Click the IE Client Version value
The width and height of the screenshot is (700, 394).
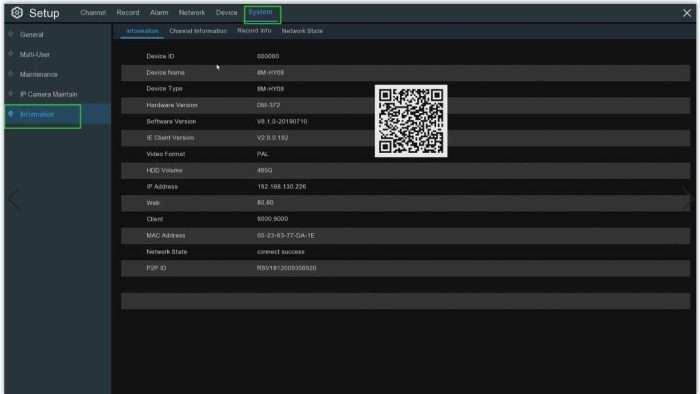tap(272, 138)
